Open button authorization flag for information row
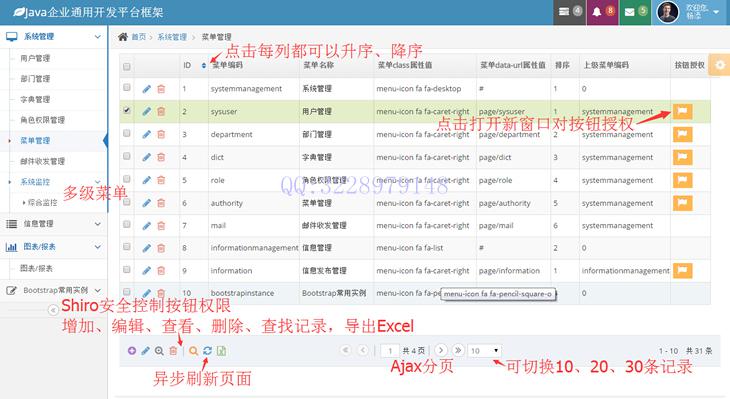730x399 pixels. coord(683,270)
